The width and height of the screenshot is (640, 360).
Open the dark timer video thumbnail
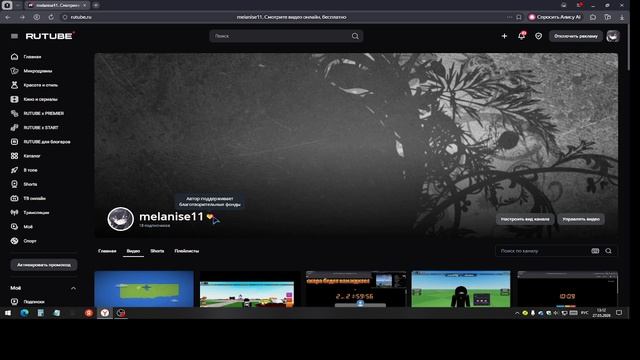567,289
